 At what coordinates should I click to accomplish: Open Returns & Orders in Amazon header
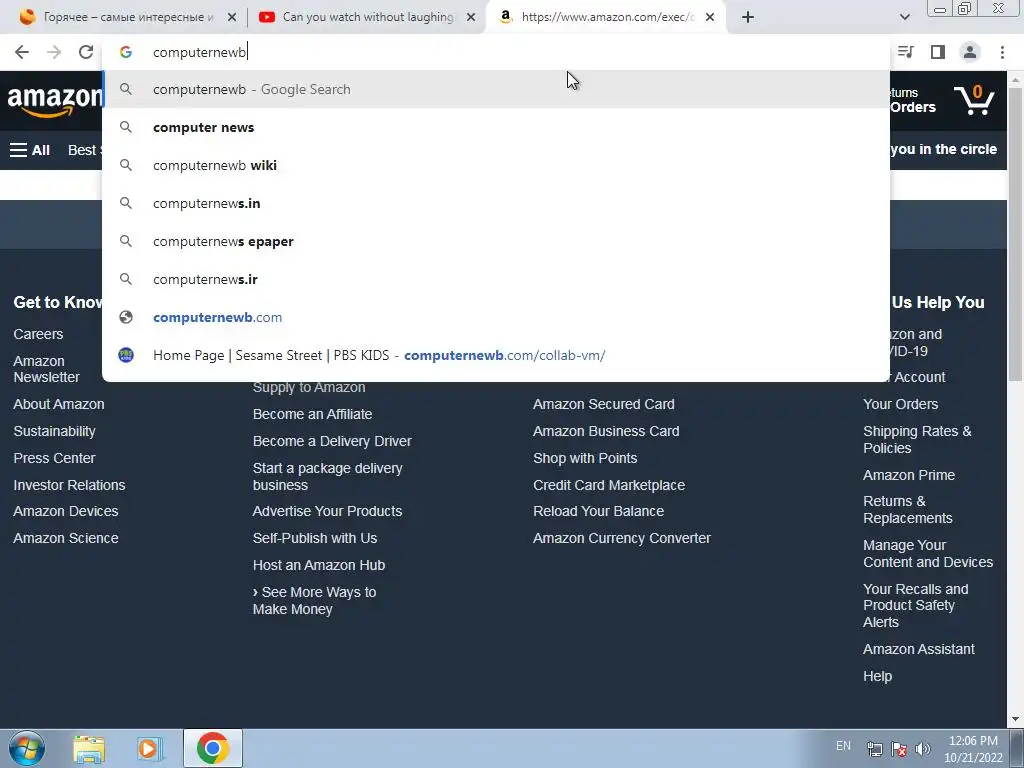(912, 101)
